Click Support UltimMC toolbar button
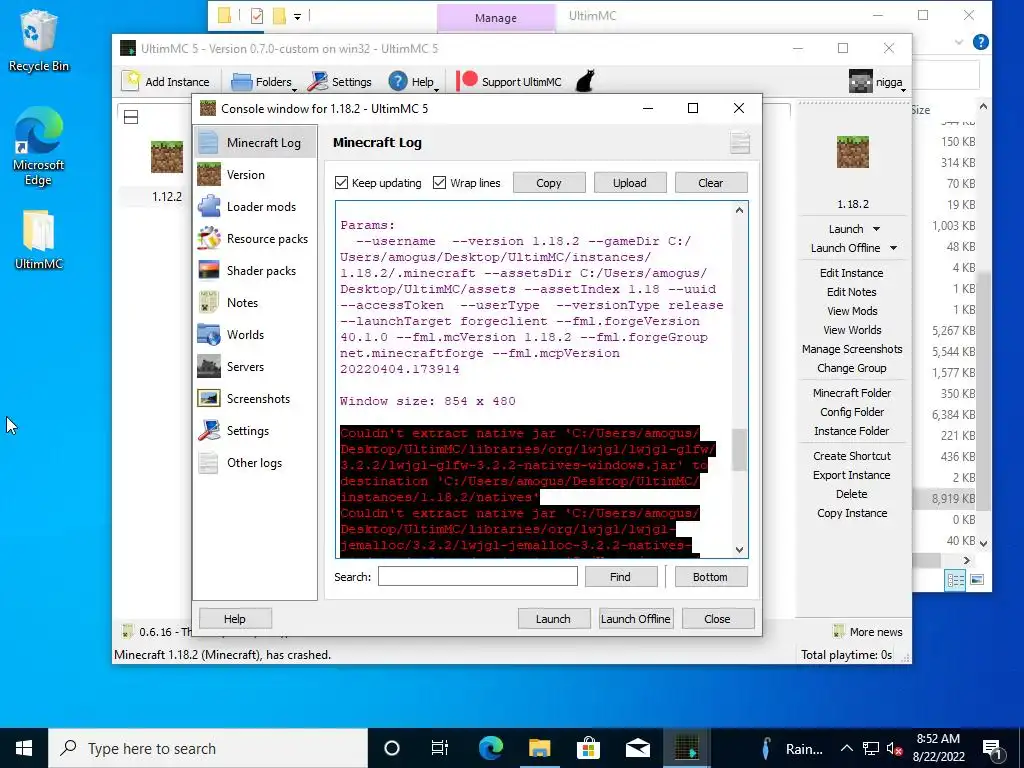1024x768 pixels. (x=509, y=82)
